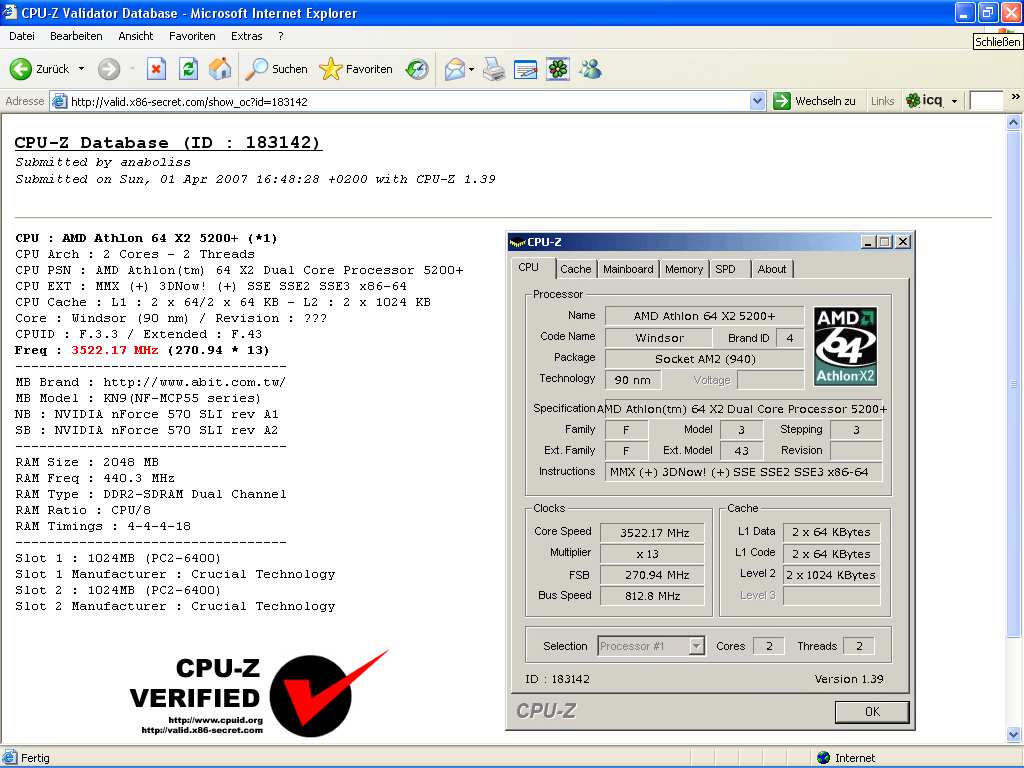Image resolution: width=1024 pixels, height=768 pixels.
Task: Open the Favoriten menu
Action: [x=192, y=36]
